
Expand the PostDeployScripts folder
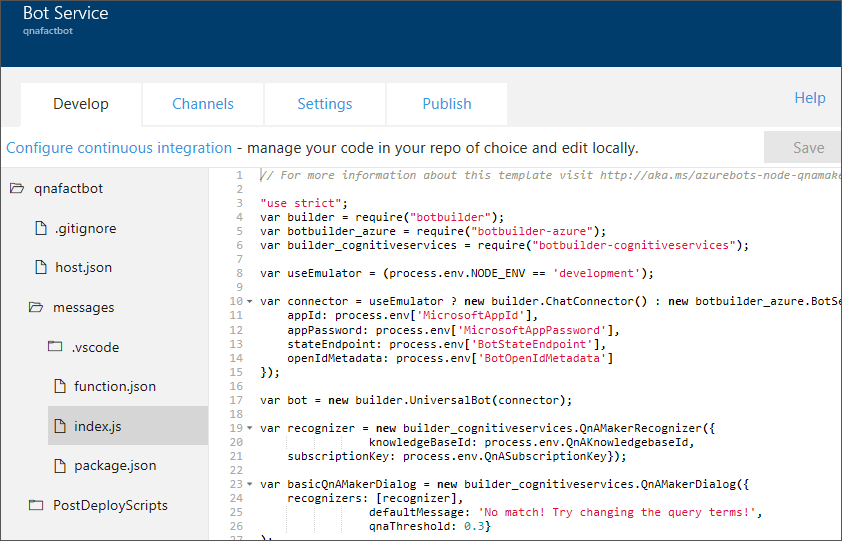(110, 506)
